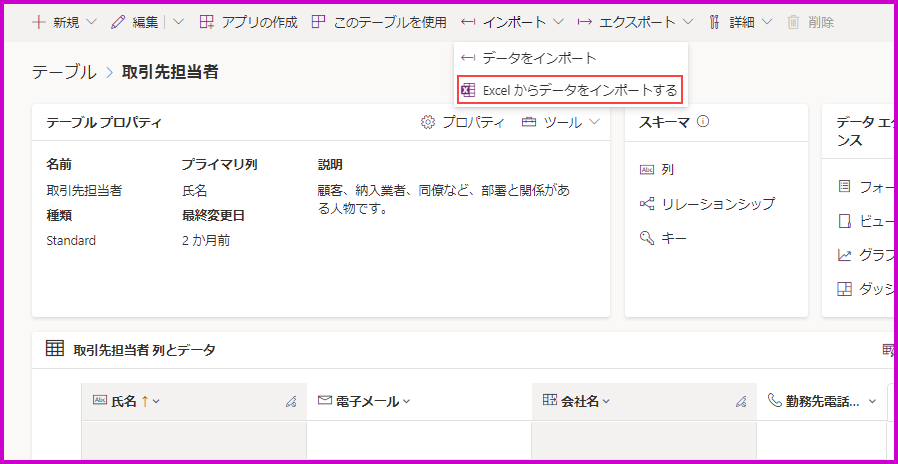Choose データをインポート from the menu
Viewport: 898px width, 464px height.
[x=539, y=58]
